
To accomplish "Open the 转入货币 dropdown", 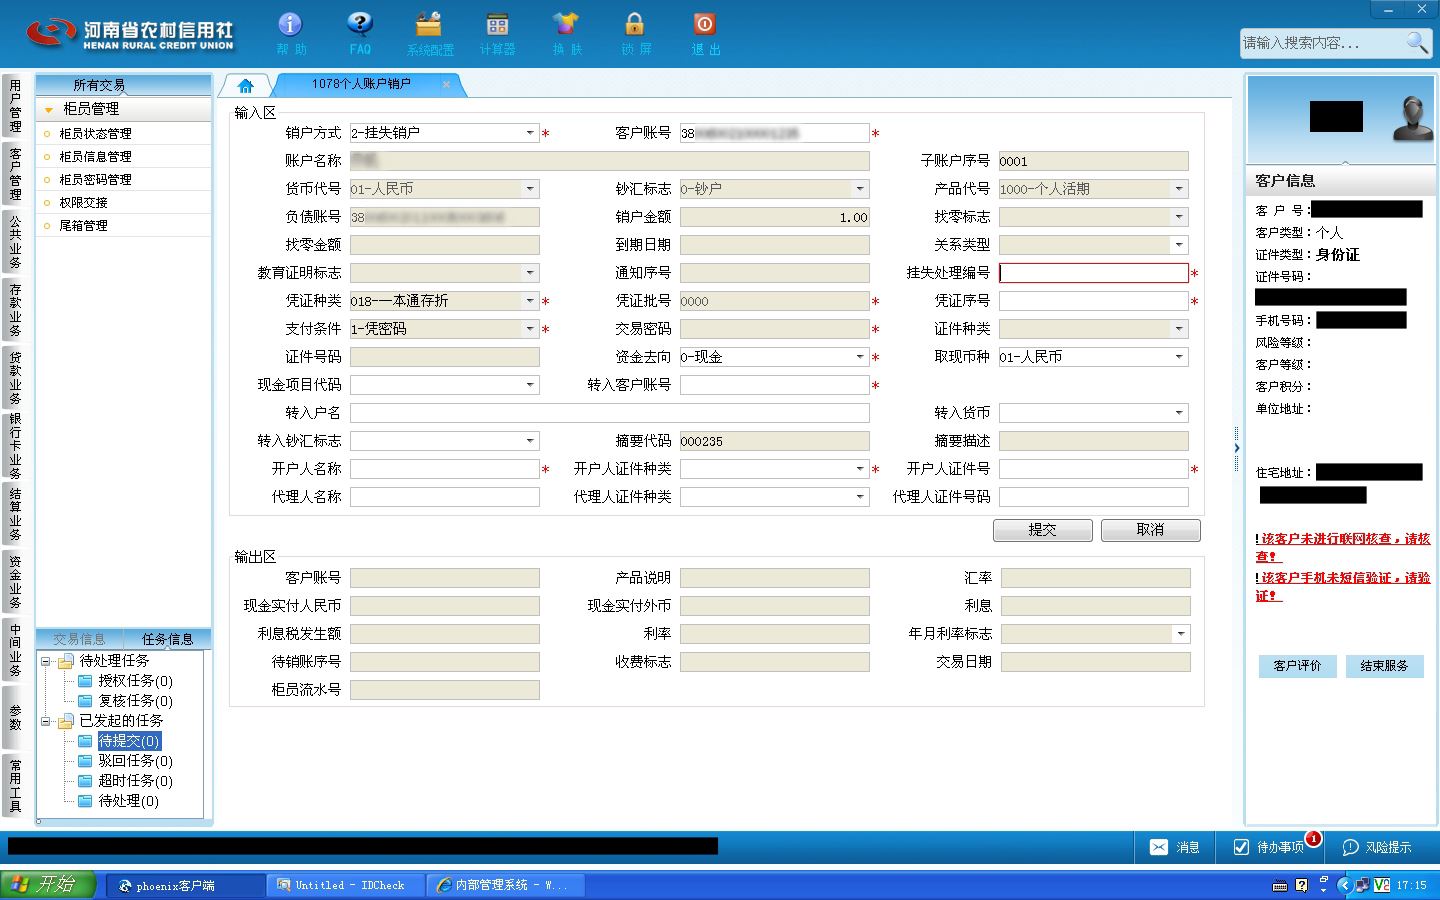I will [1179, 413].
